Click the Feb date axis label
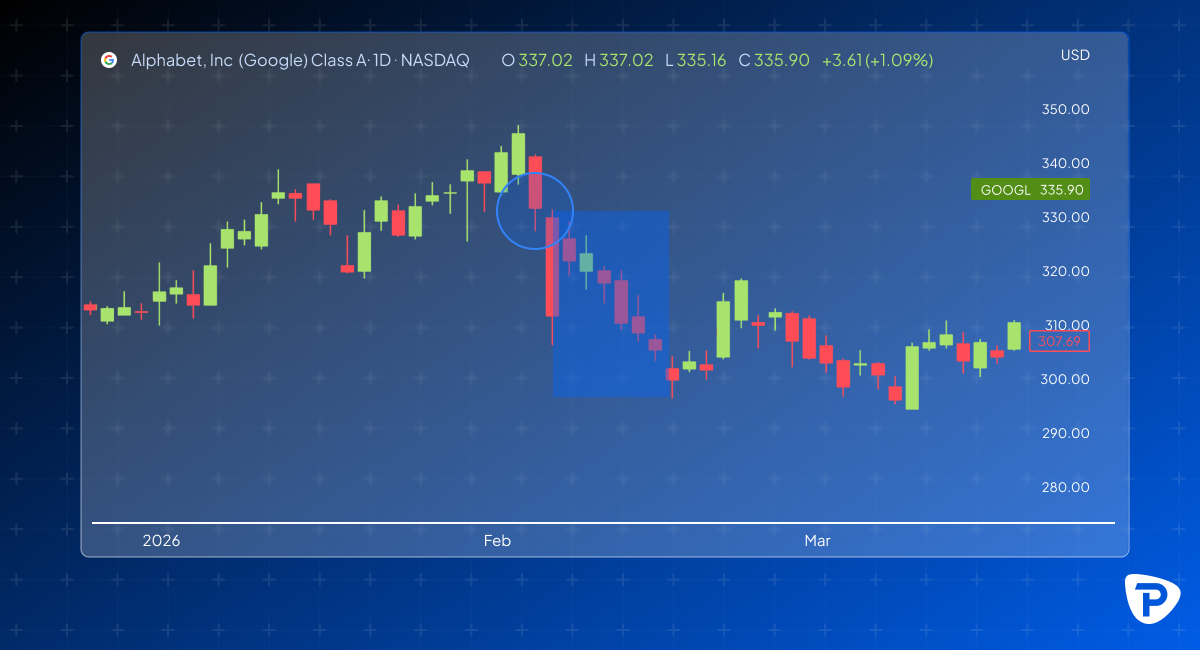The width and height of the screenshot is (1200, 650). (497, 541)
